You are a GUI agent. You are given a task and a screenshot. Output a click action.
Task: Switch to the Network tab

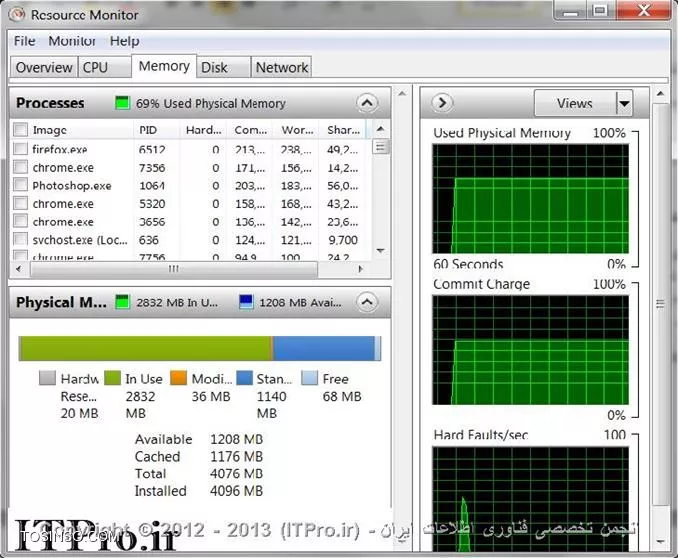[281, 67]
